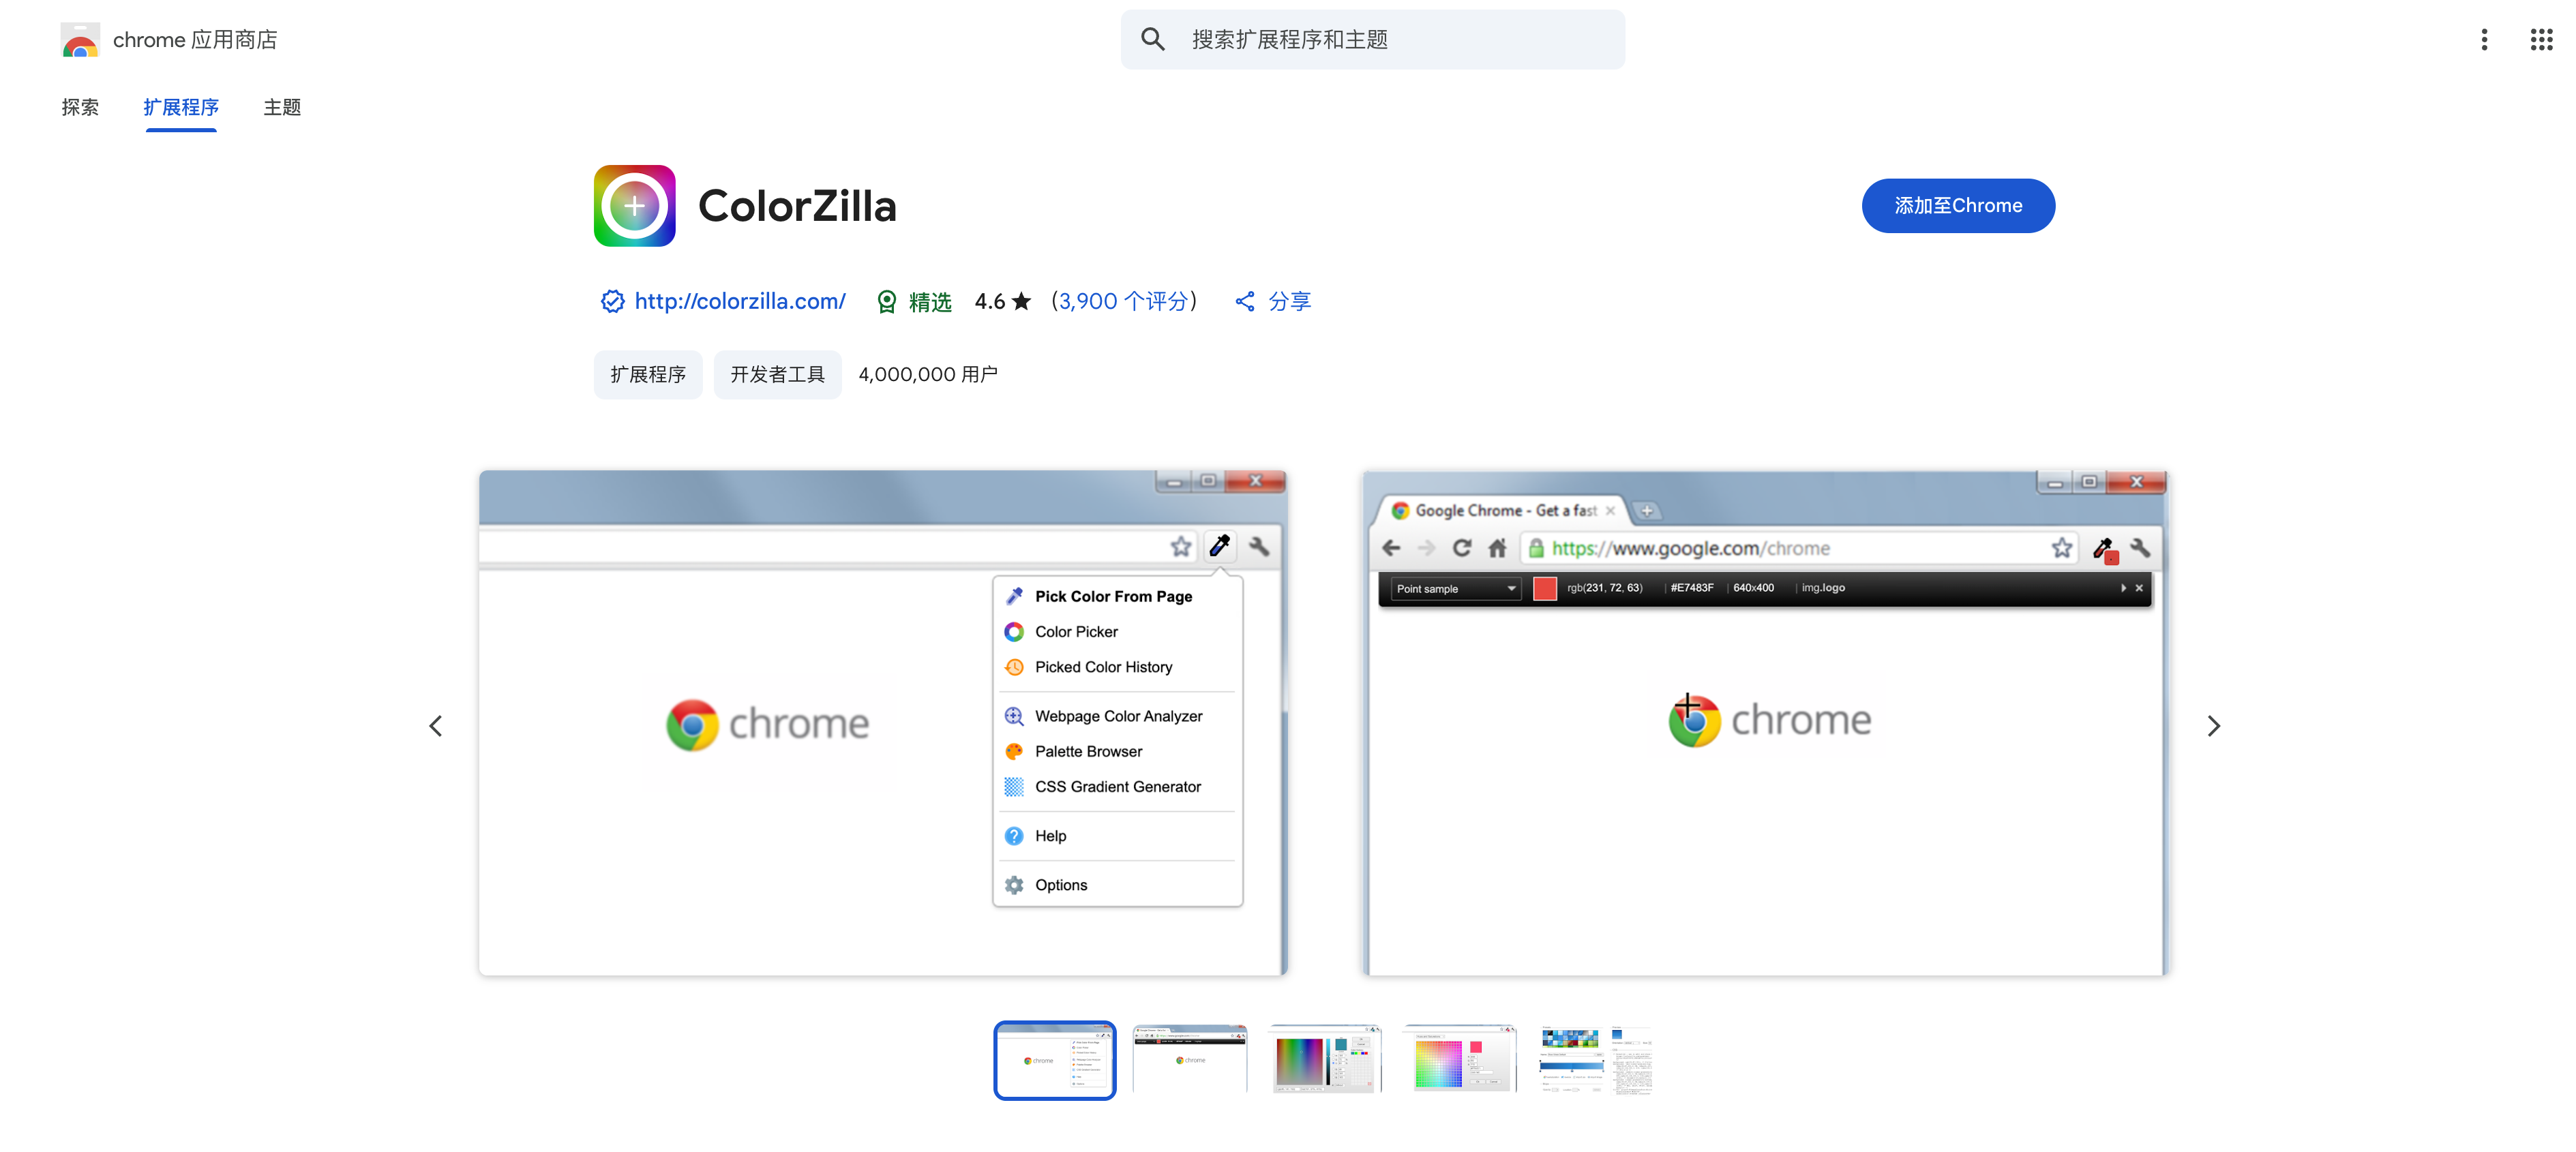Select the third screenshot thumbnail with color gradient

pos(1325,1059)
